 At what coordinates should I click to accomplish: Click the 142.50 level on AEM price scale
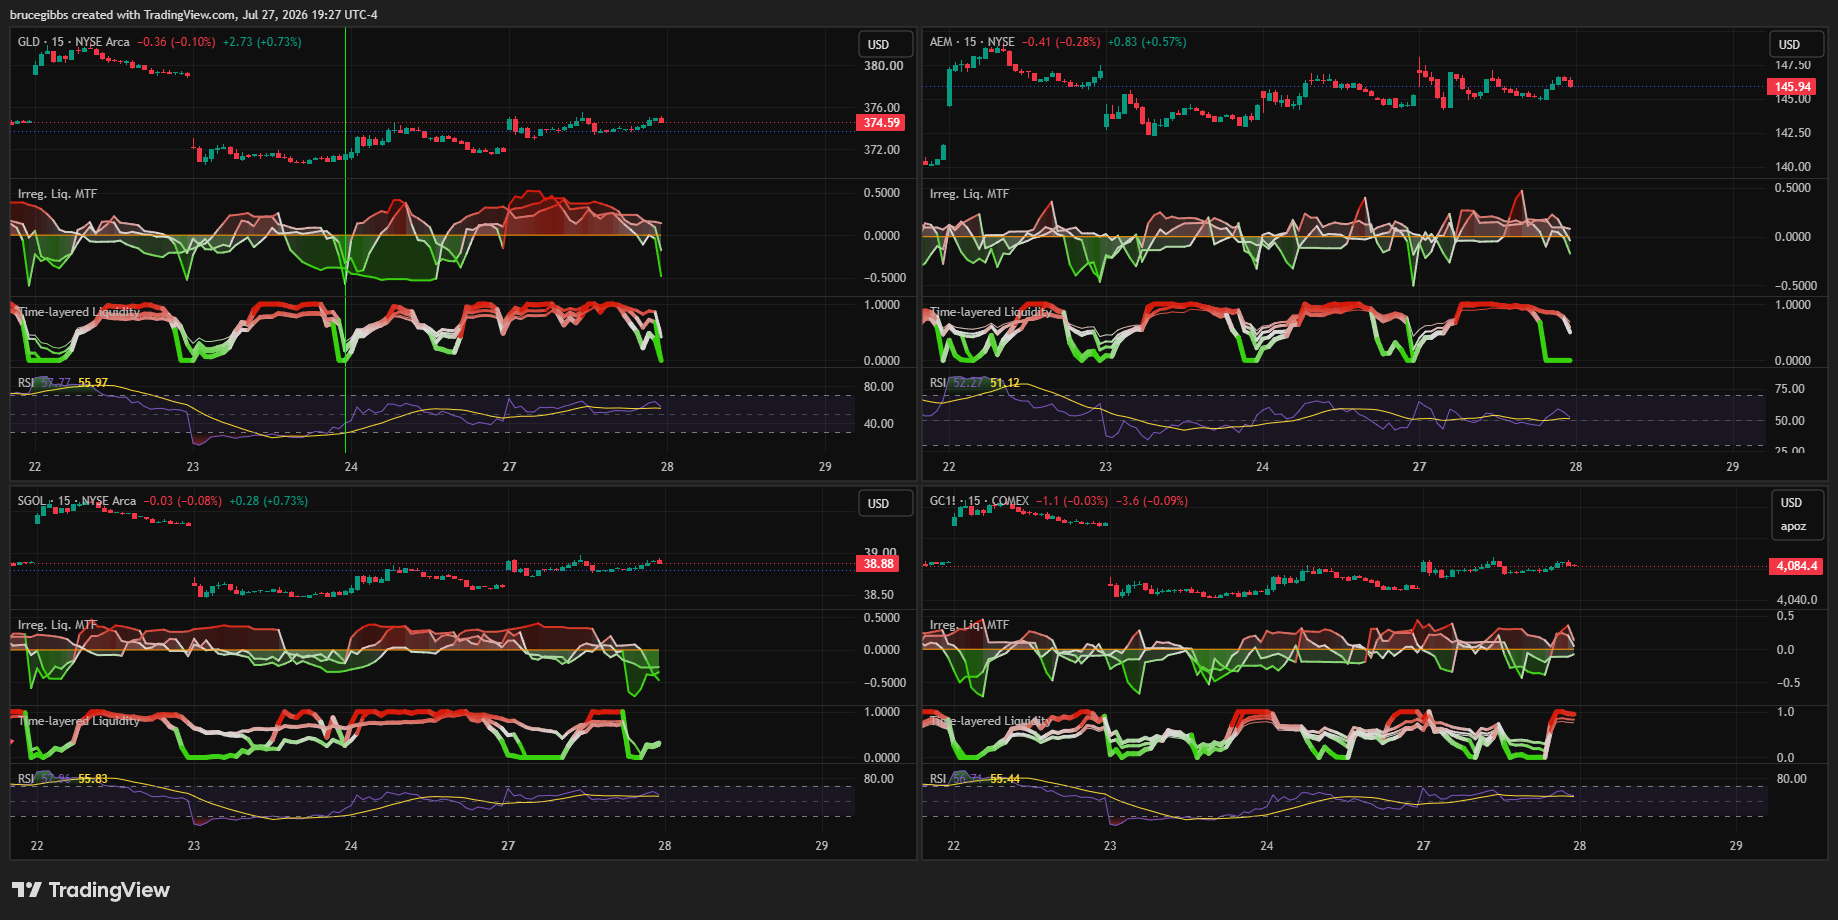click(1793, 133)
